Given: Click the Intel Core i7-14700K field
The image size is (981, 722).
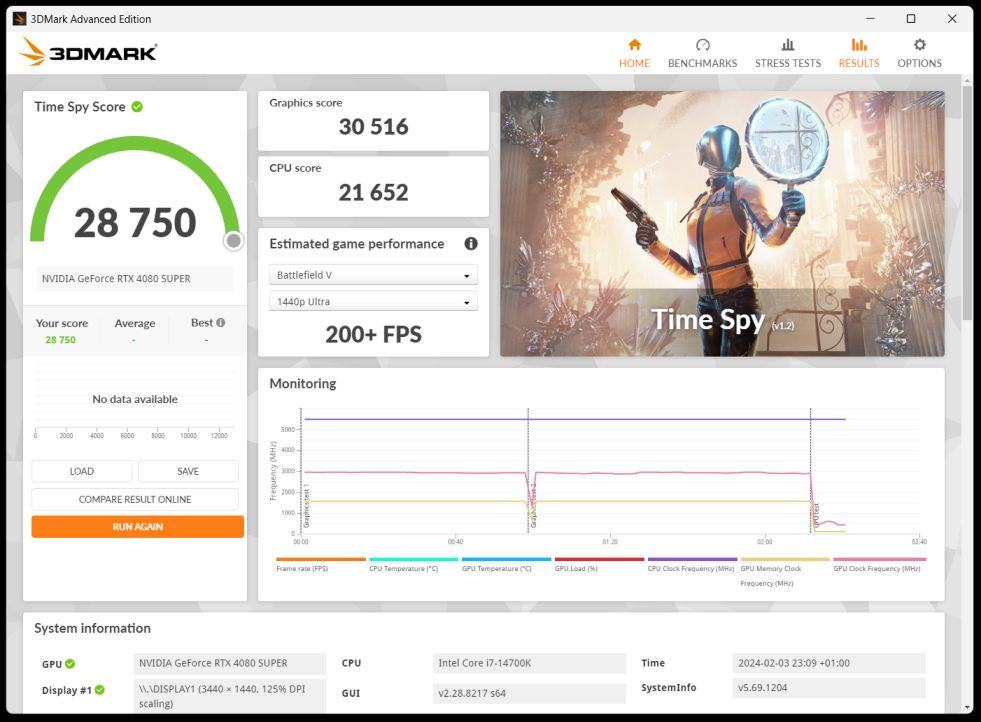Looking at the screenshot, I should pos(529,663).
